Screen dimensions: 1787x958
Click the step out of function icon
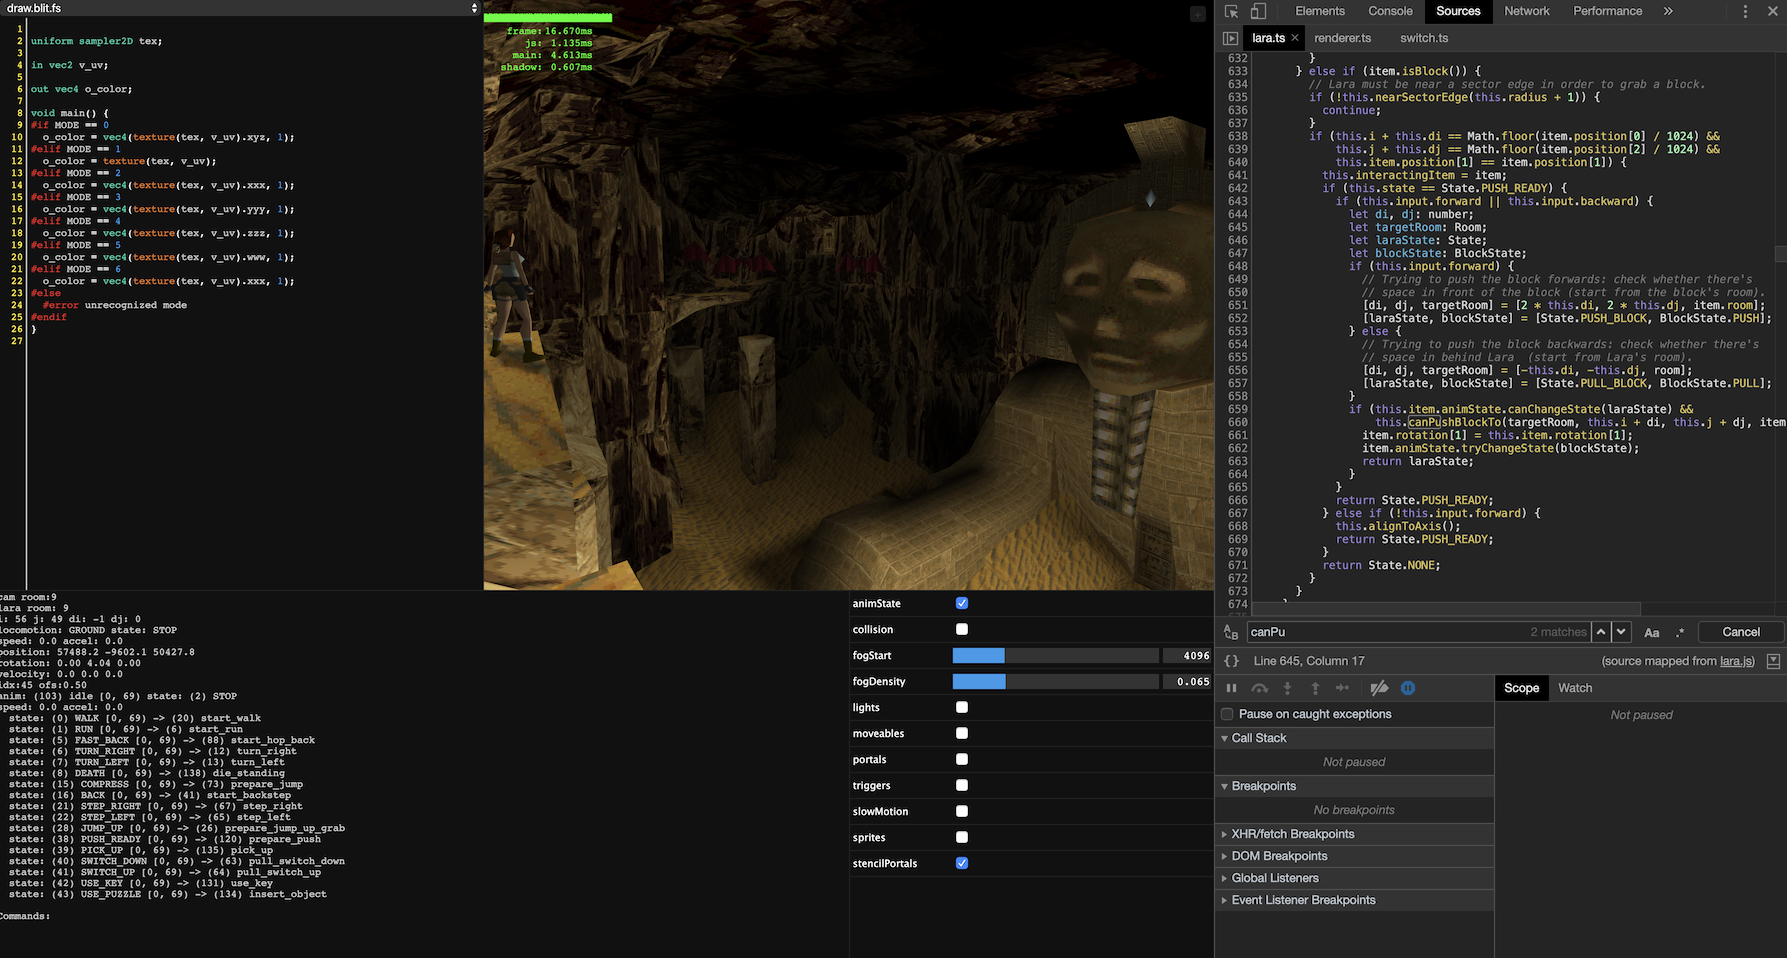pos(1315,688)
